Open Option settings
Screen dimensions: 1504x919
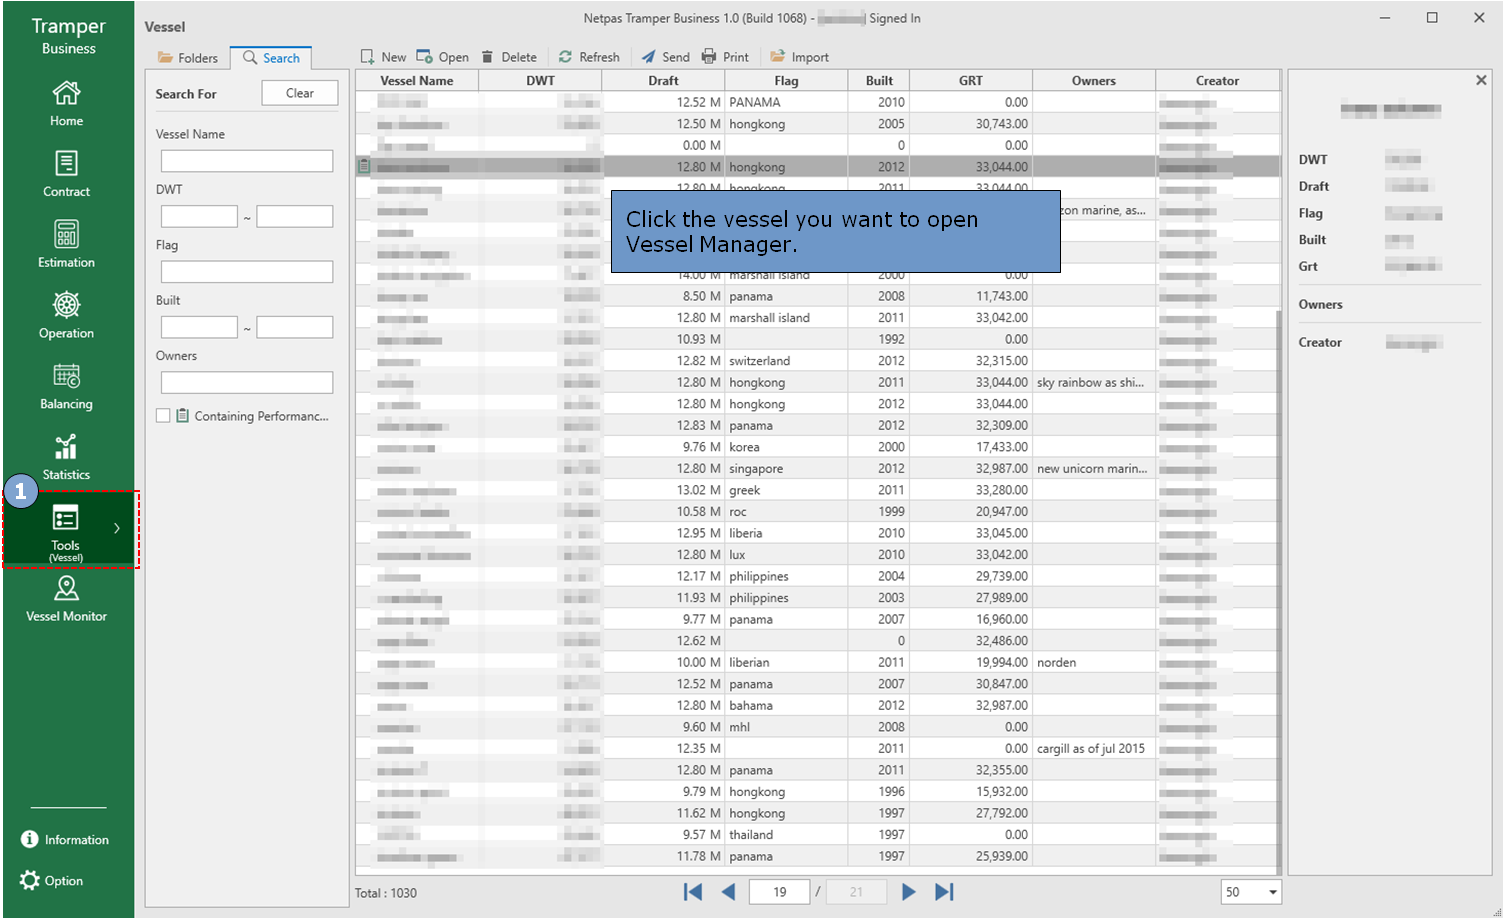click(x=52, y=881)
